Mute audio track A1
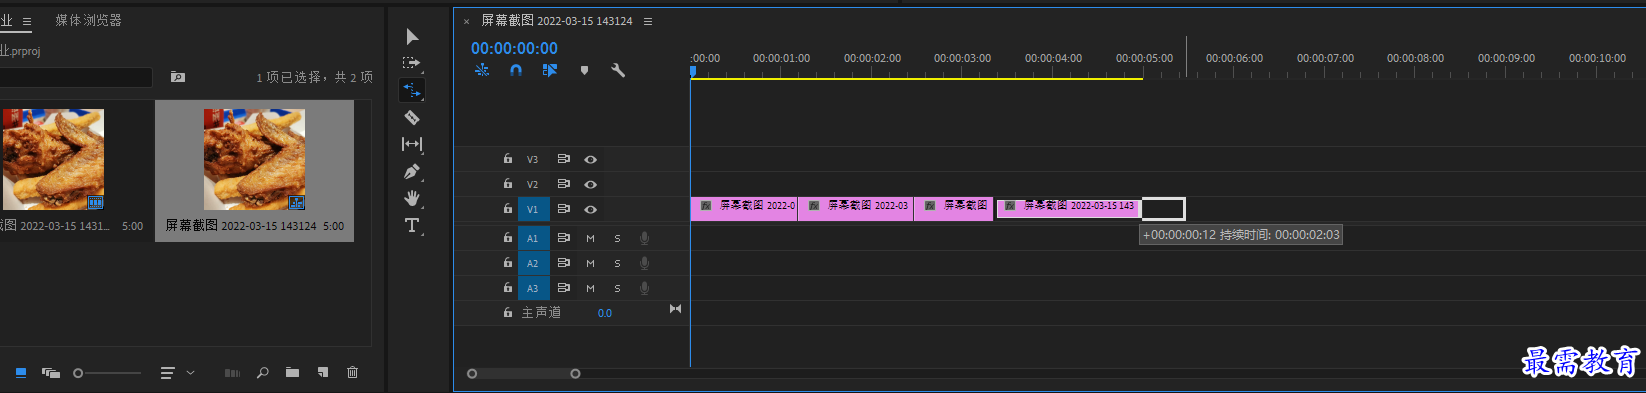Screen dimensions: 1646x393 click(x=590, y=238)
